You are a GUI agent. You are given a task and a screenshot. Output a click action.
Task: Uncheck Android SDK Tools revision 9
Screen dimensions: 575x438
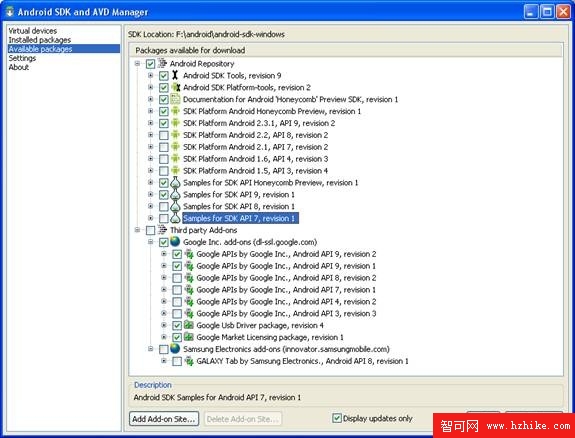[x=164, y=76]
